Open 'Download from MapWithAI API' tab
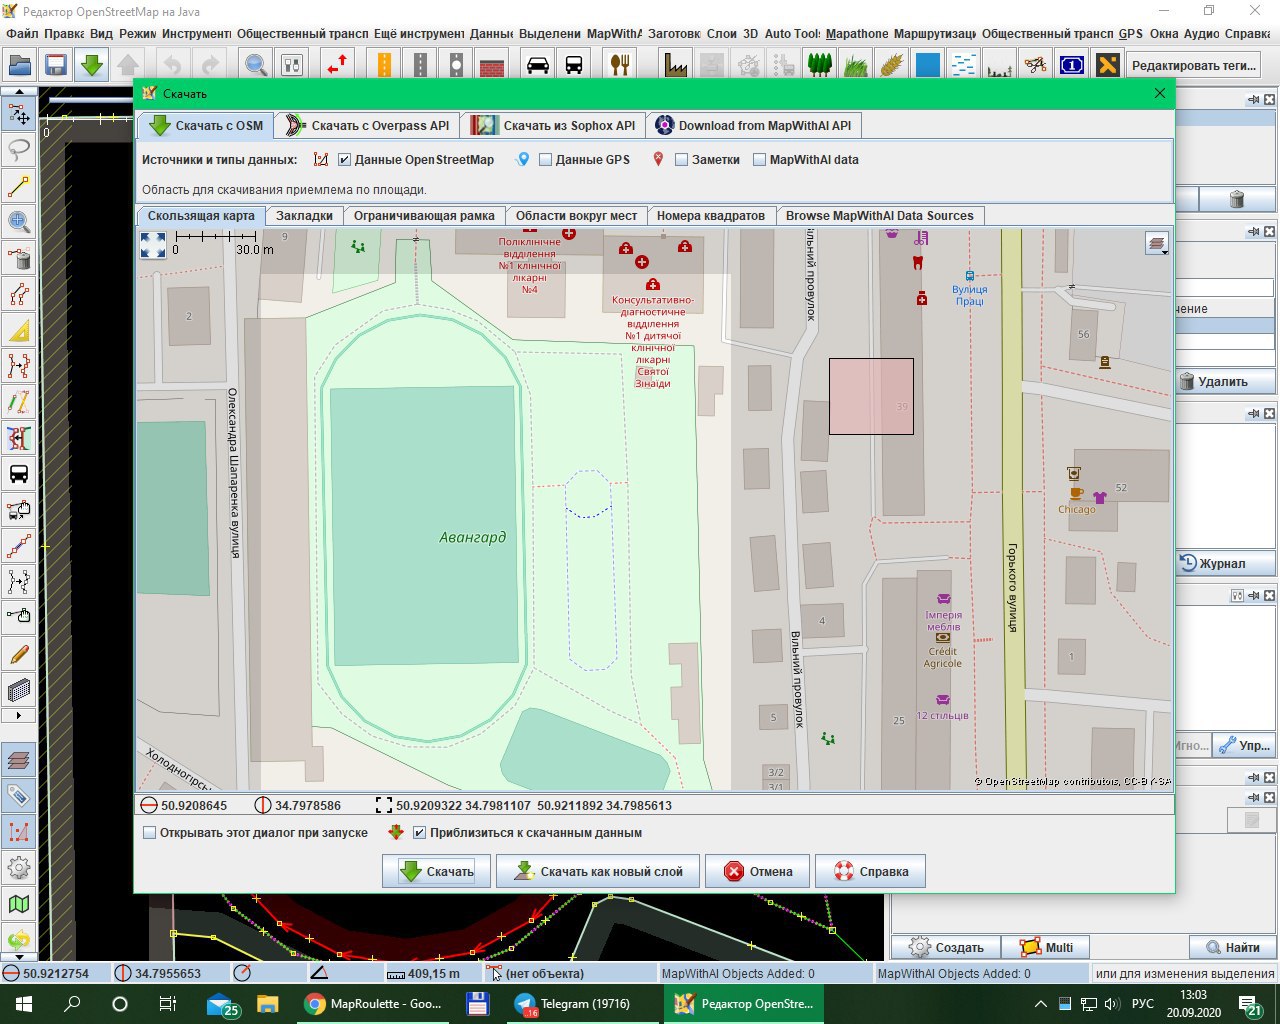 tap(754, 126)
